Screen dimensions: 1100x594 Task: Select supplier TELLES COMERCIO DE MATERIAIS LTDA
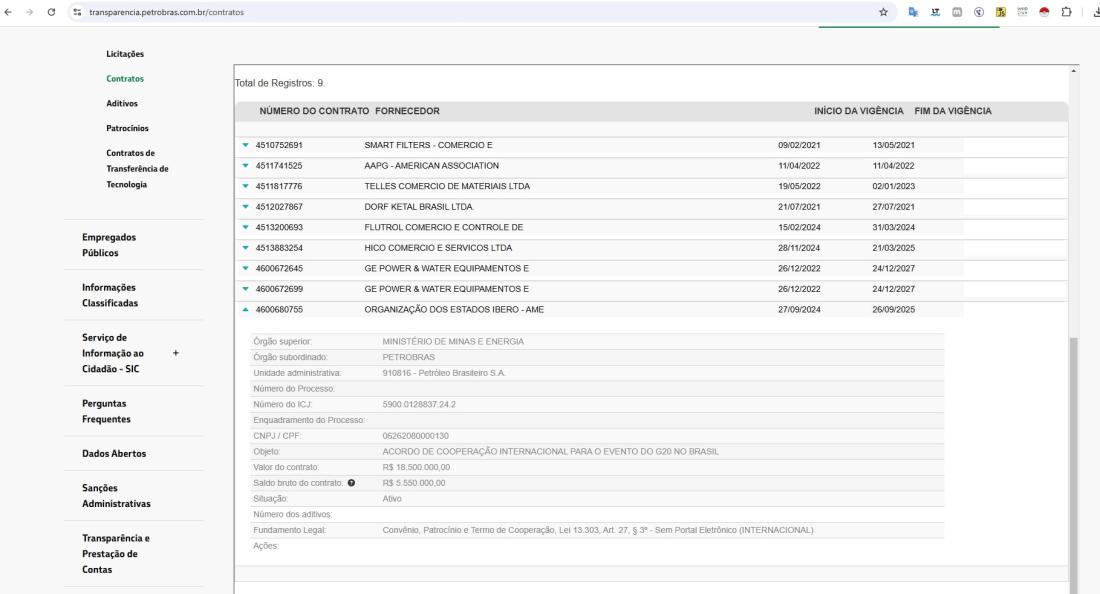click(x=447, y=186)
